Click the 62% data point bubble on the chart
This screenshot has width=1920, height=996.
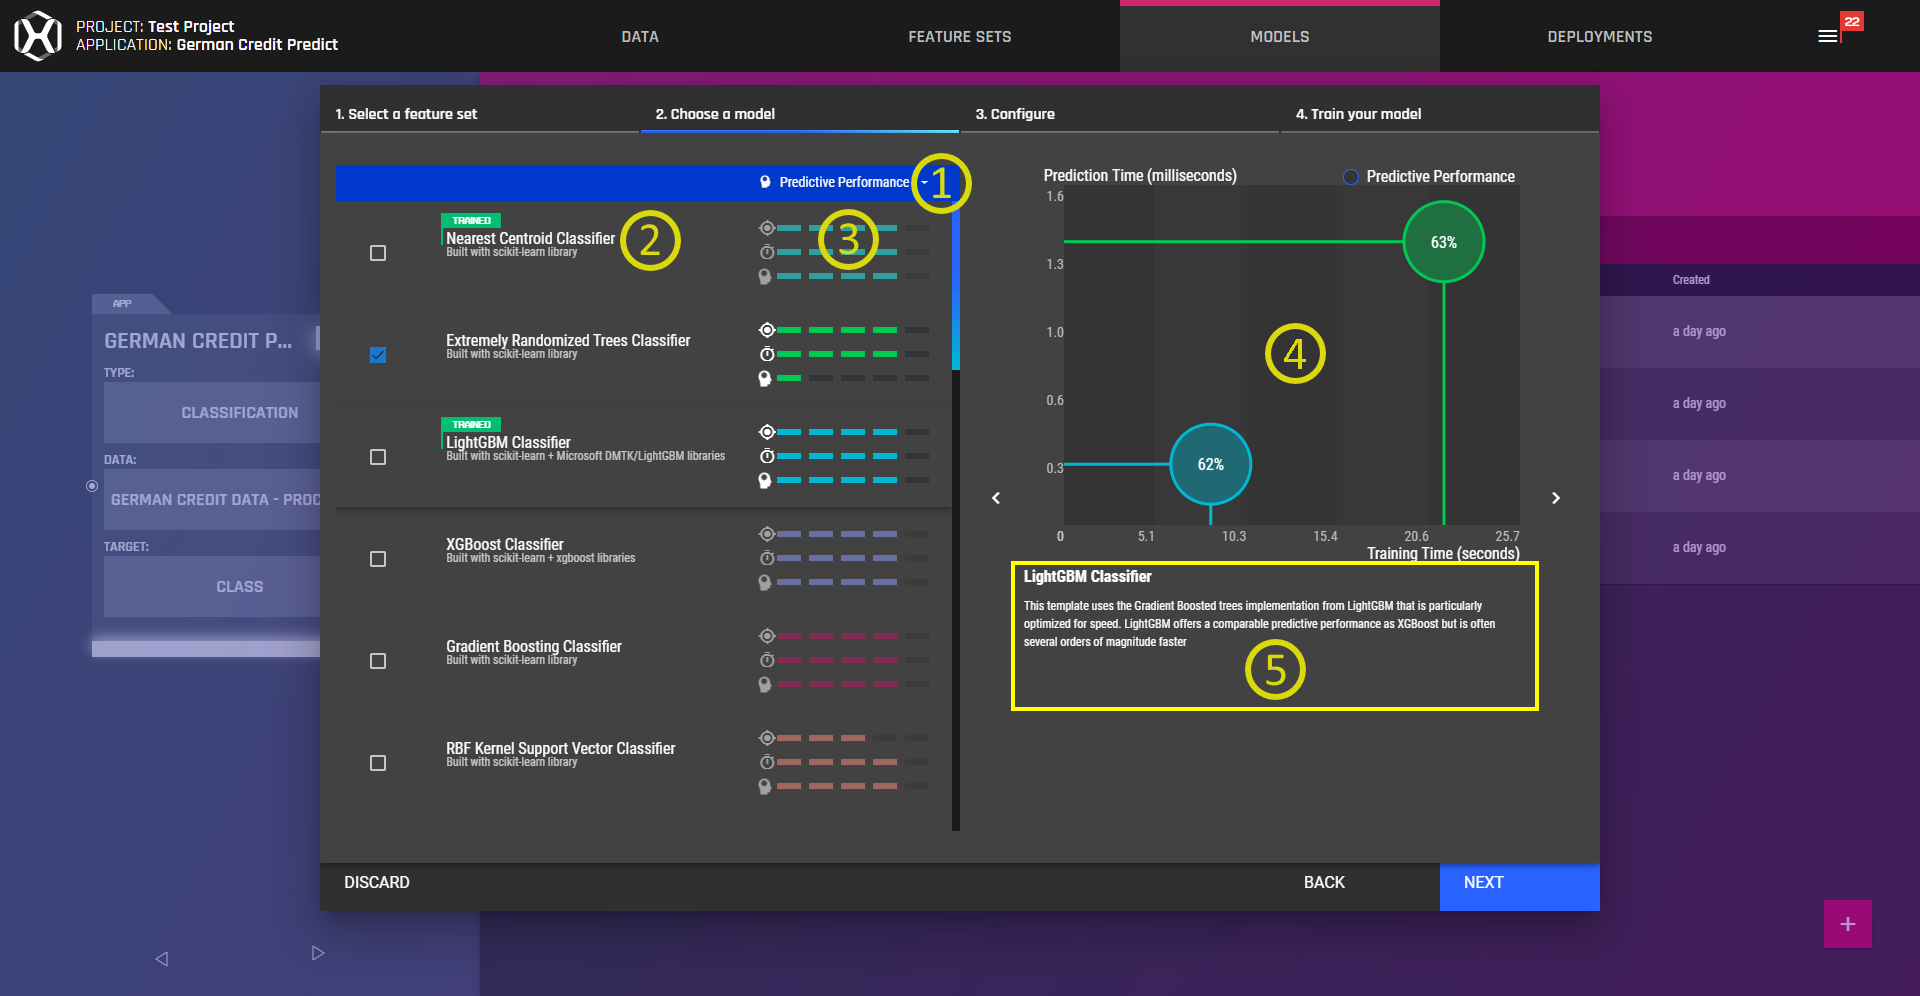(1209, 464)
